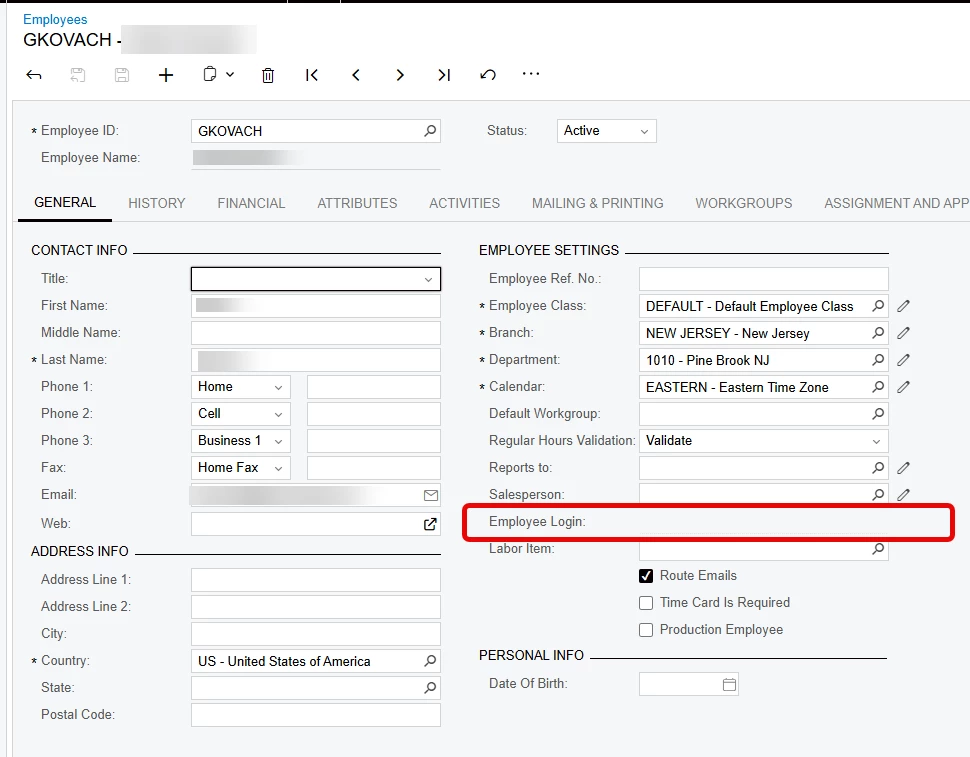
Task: Click the Email envelope icon
Action: 431,495
